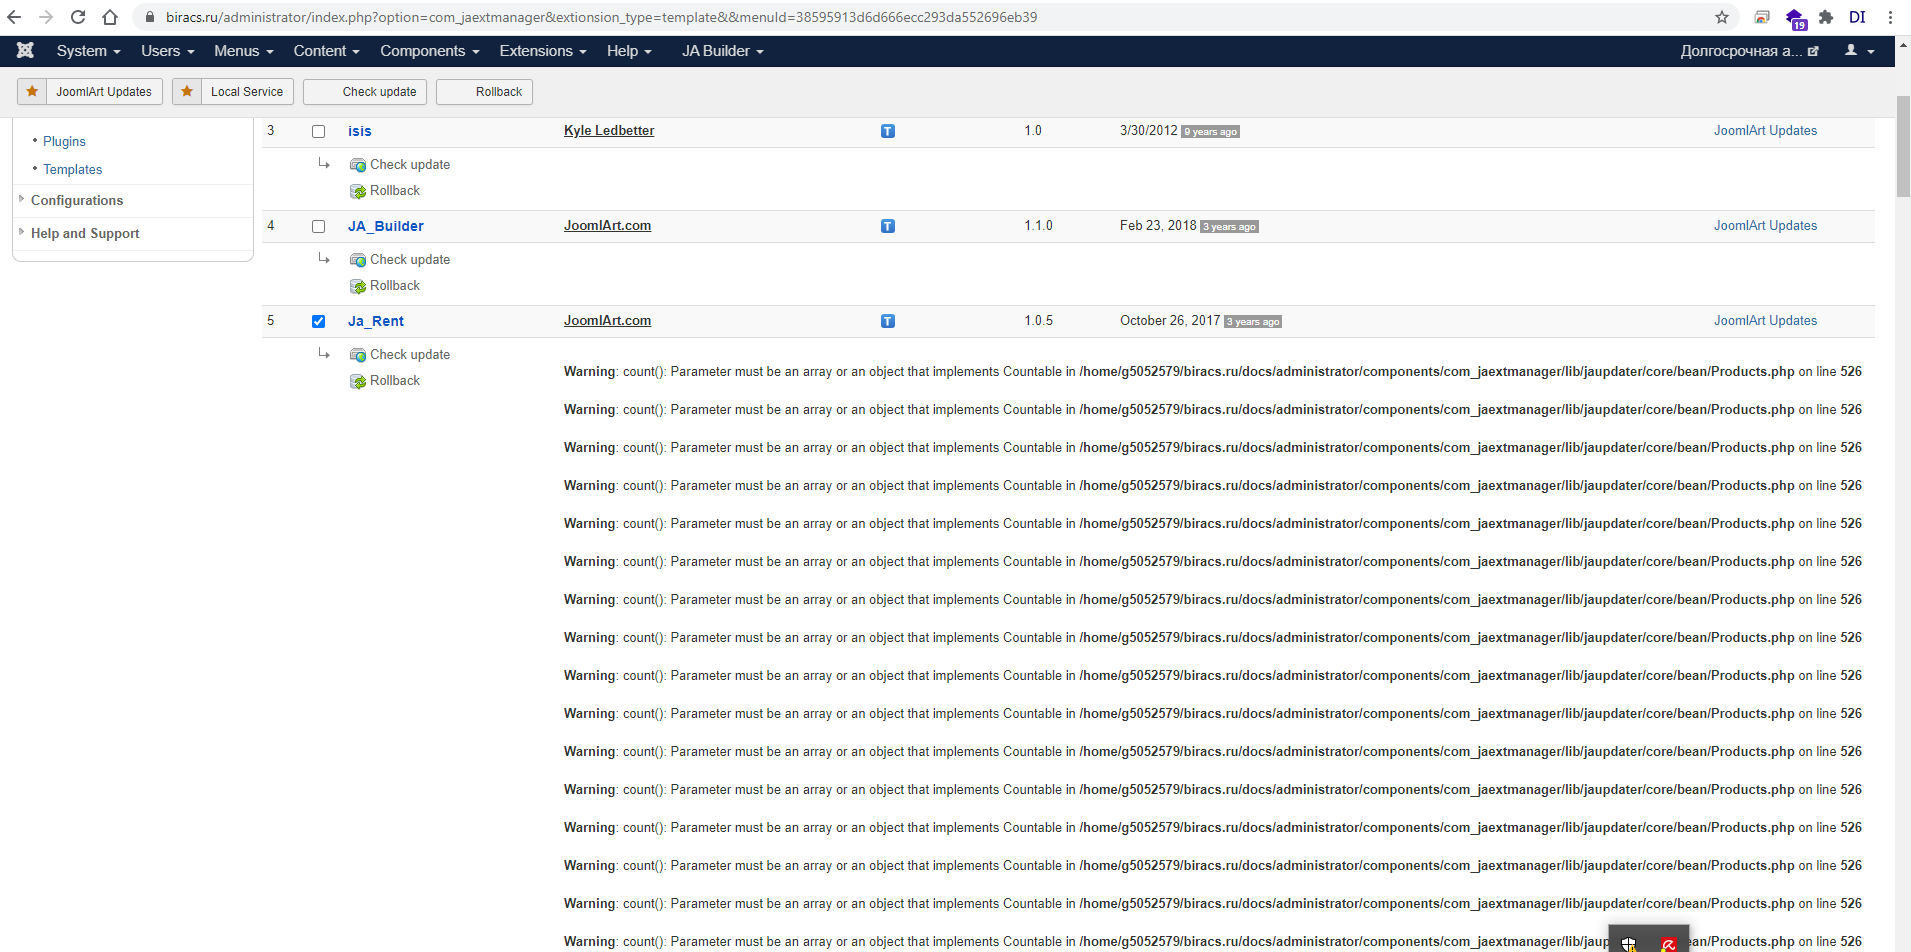Go to the browser home page icon
Viewport: 1911px width, 952px height.
[110, 17]
